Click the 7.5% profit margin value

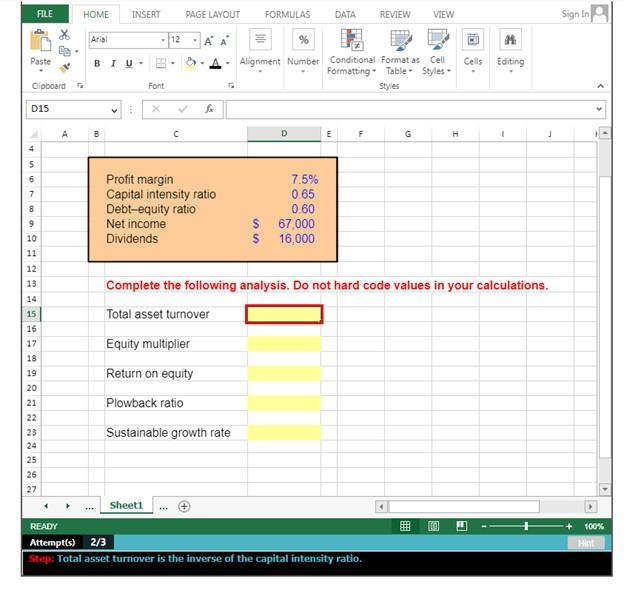tap(304, 179)
